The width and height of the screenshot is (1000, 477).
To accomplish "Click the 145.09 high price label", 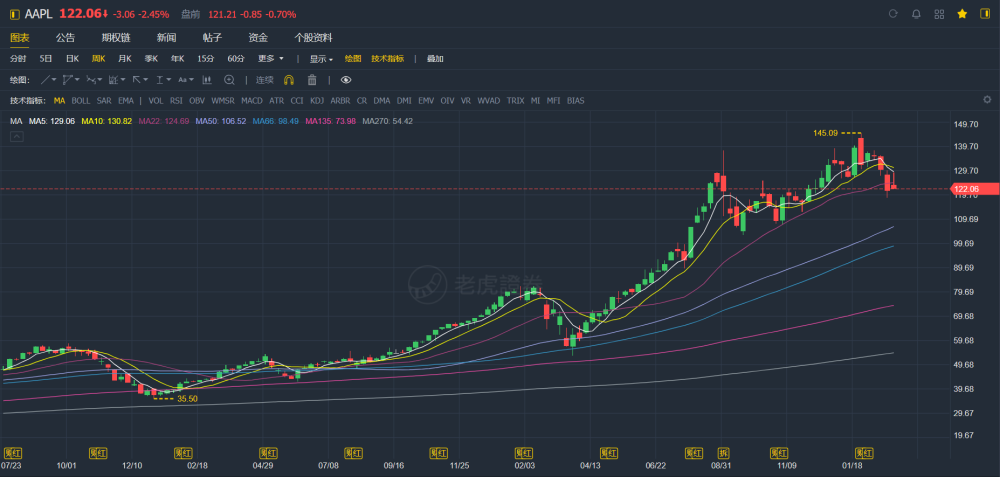I will 825,133.
